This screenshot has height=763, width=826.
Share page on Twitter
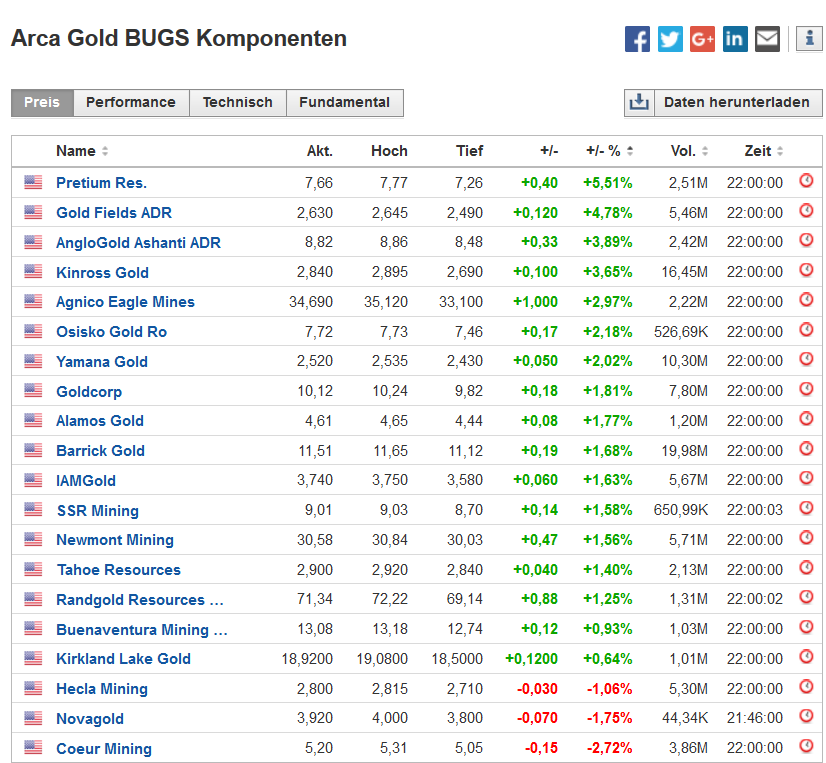tap(670, 39)
